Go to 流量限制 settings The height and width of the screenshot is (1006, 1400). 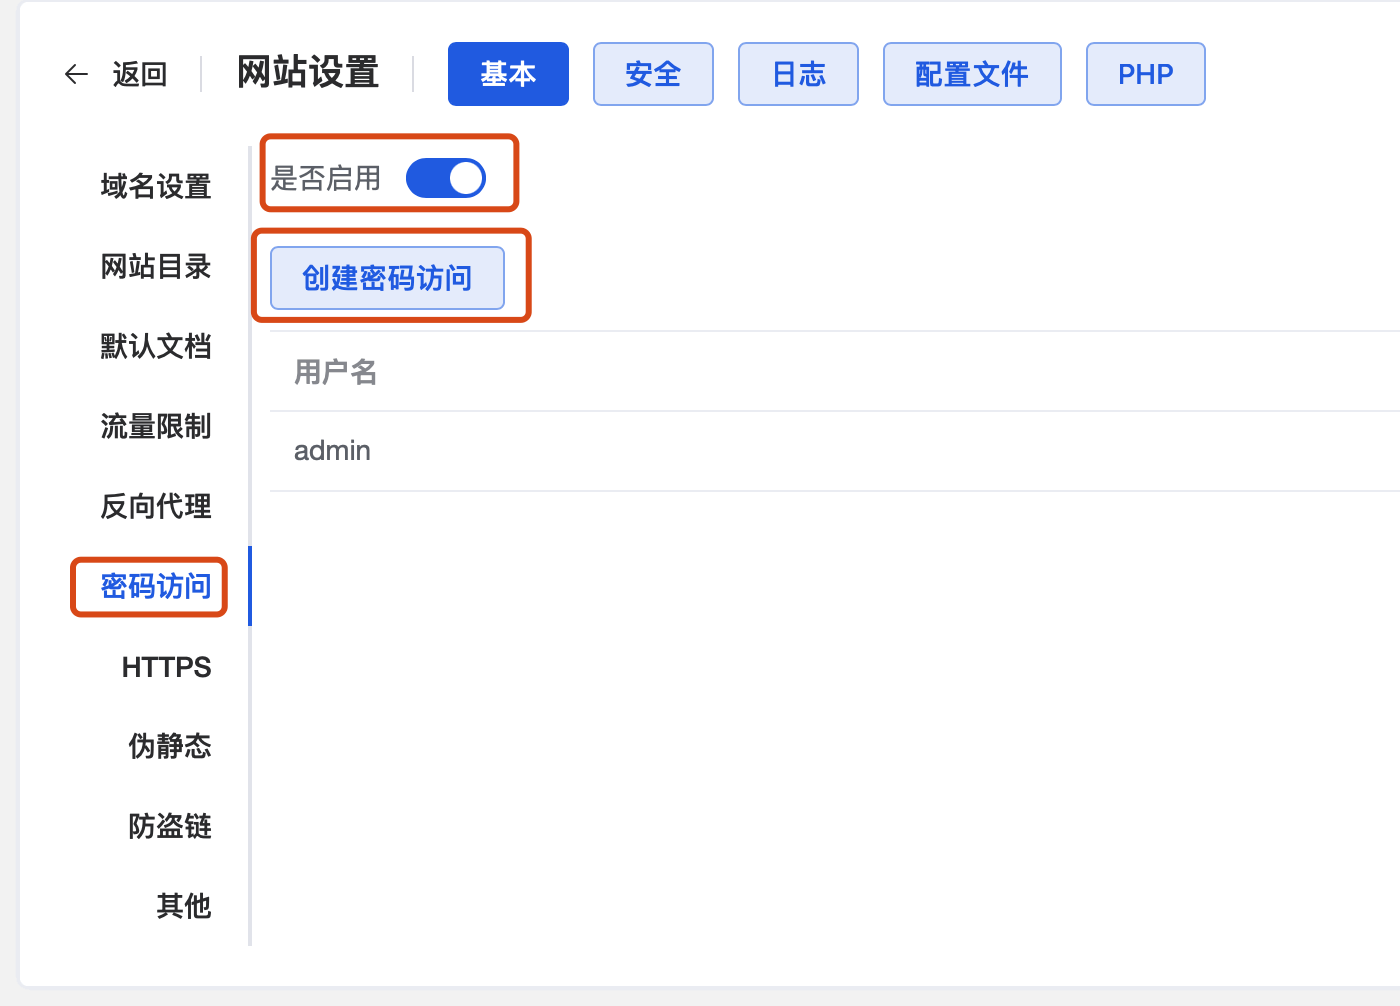pos(155,426)
